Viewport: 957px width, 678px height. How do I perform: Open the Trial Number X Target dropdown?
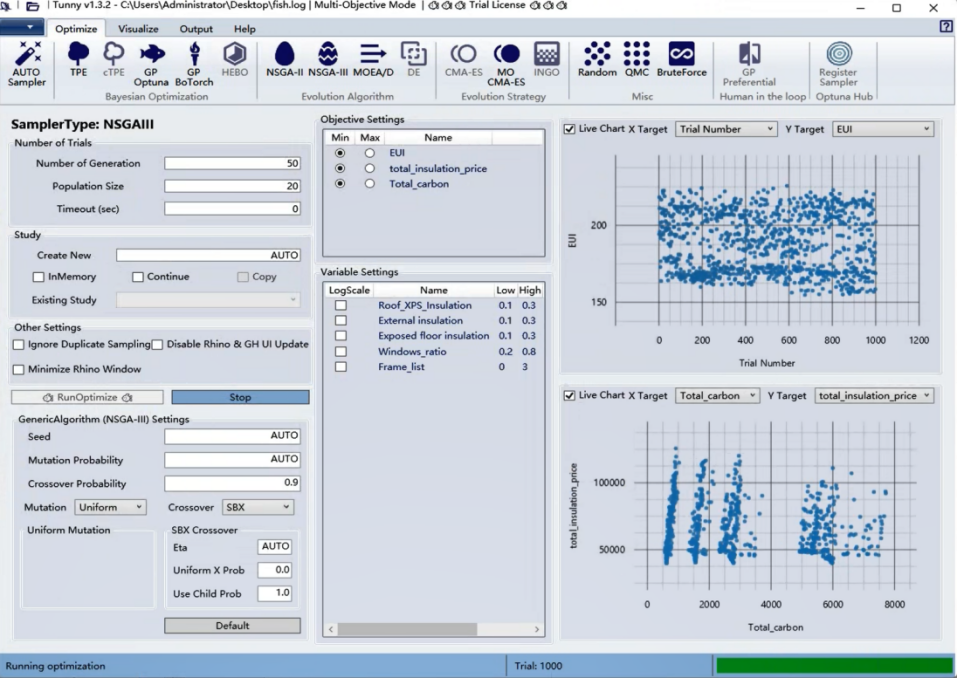[x=726, y=129]
